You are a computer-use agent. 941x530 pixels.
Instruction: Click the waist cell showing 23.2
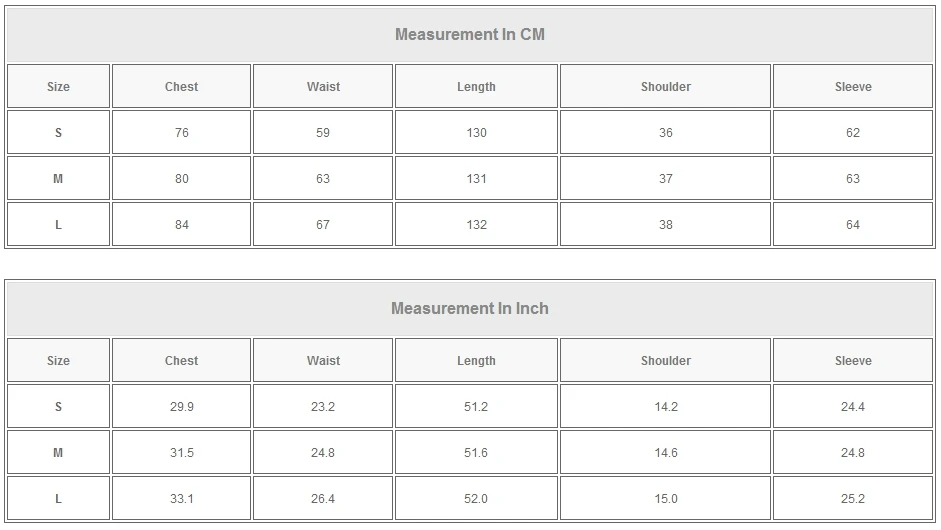click(x=323, y=407)
